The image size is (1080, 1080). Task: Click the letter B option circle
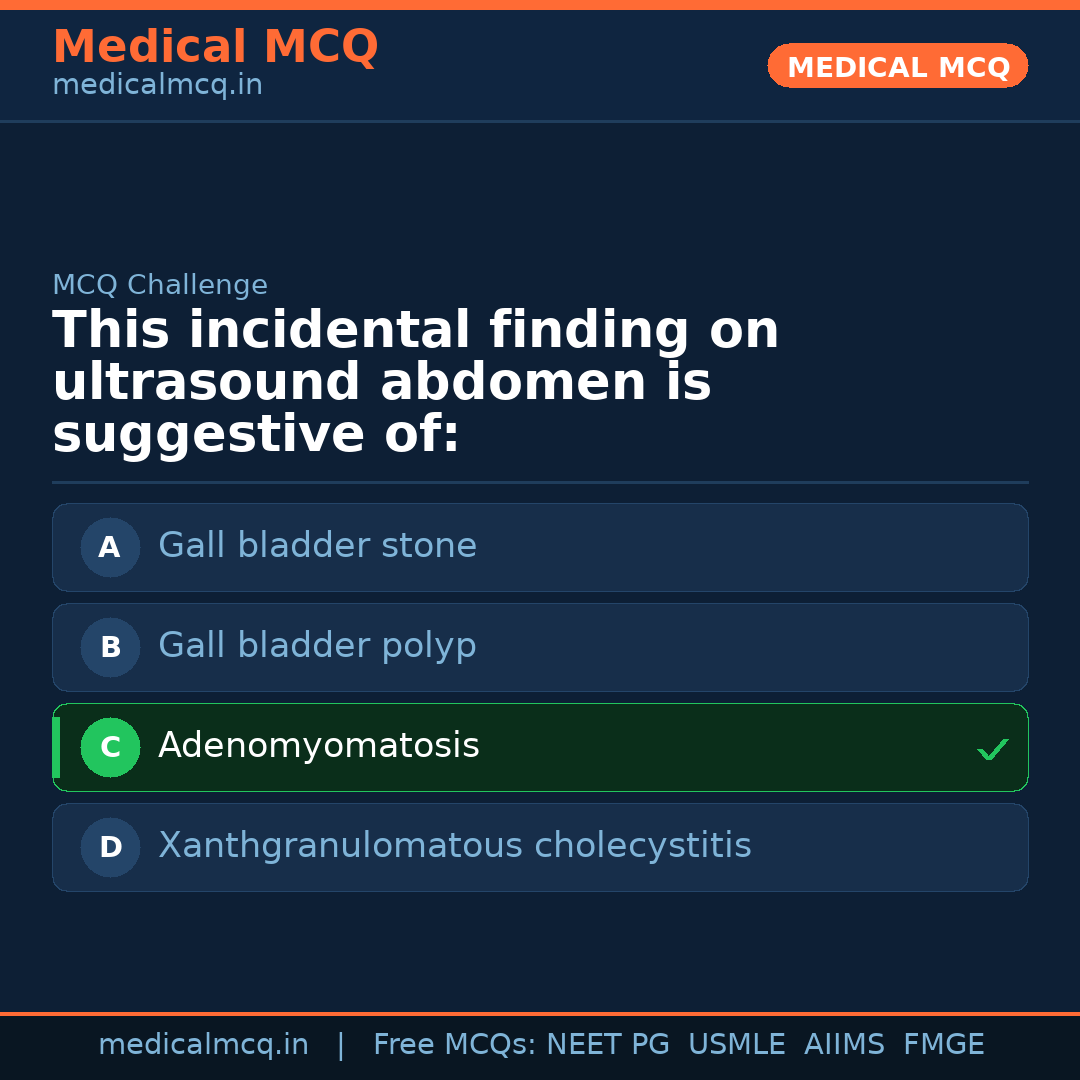point(110,647)
